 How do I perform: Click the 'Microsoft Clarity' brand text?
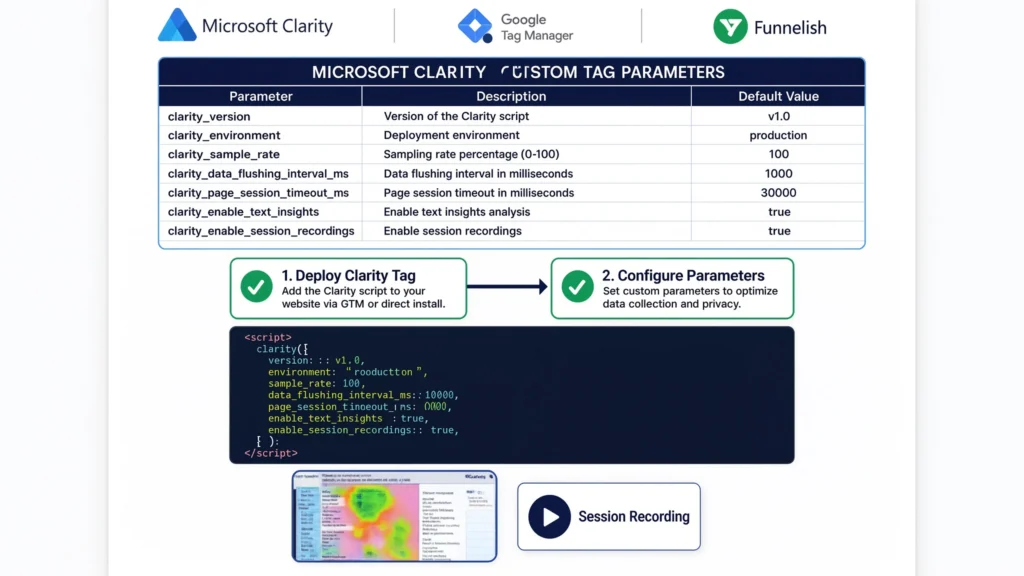pos(267,25)
